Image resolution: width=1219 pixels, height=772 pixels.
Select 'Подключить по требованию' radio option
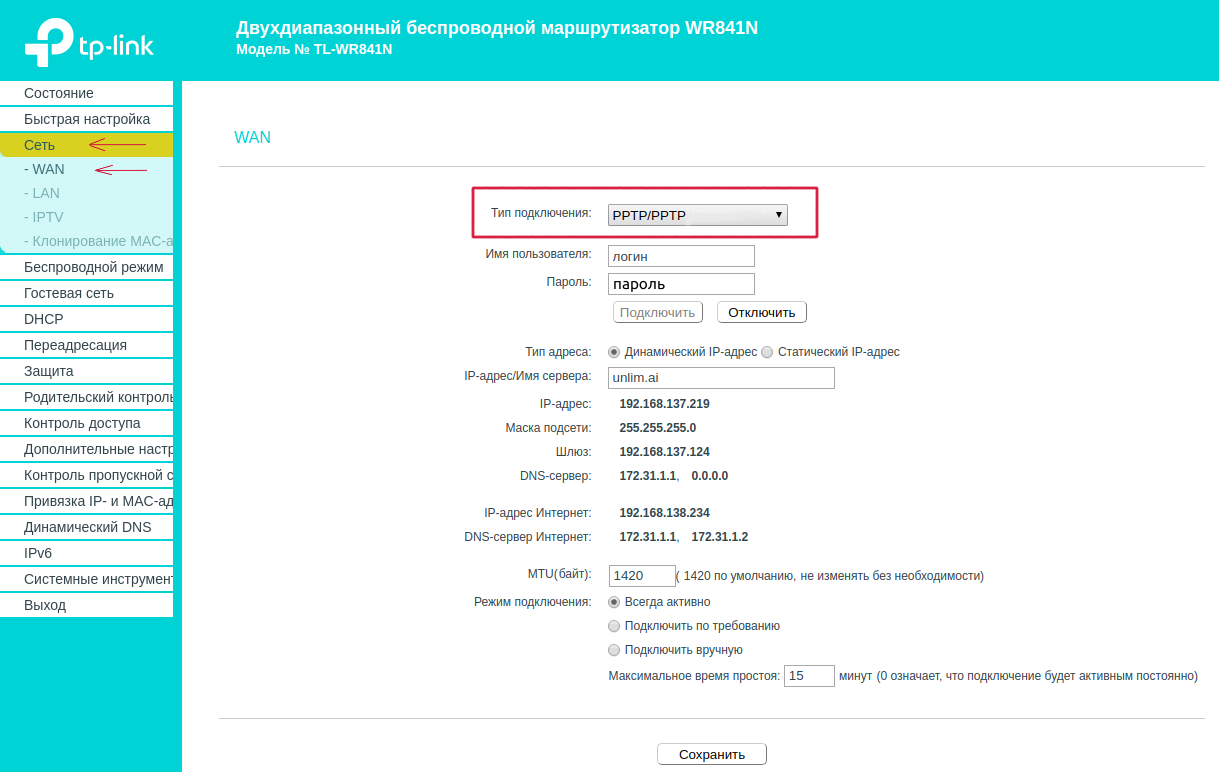tap(614, 626)
